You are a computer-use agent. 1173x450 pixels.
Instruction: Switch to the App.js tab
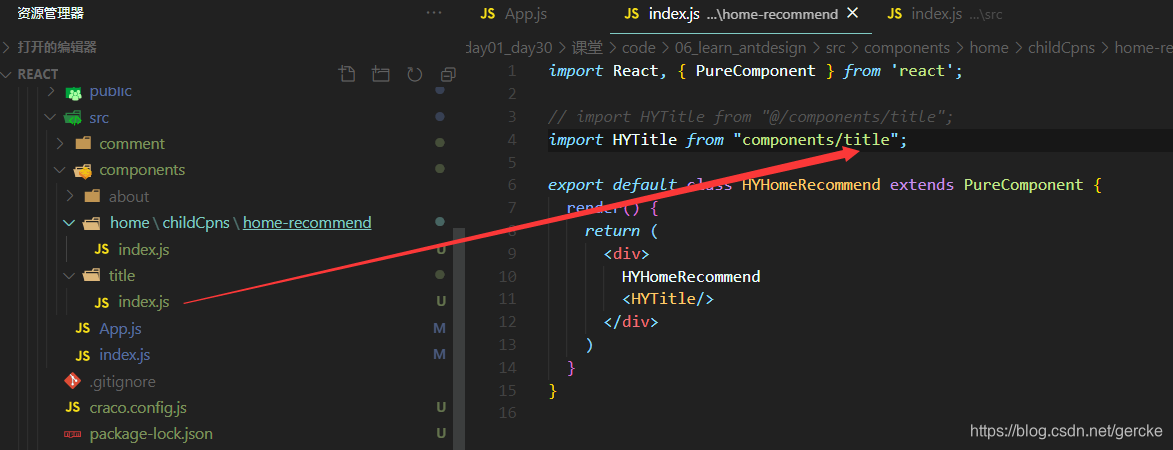(515, 14)
